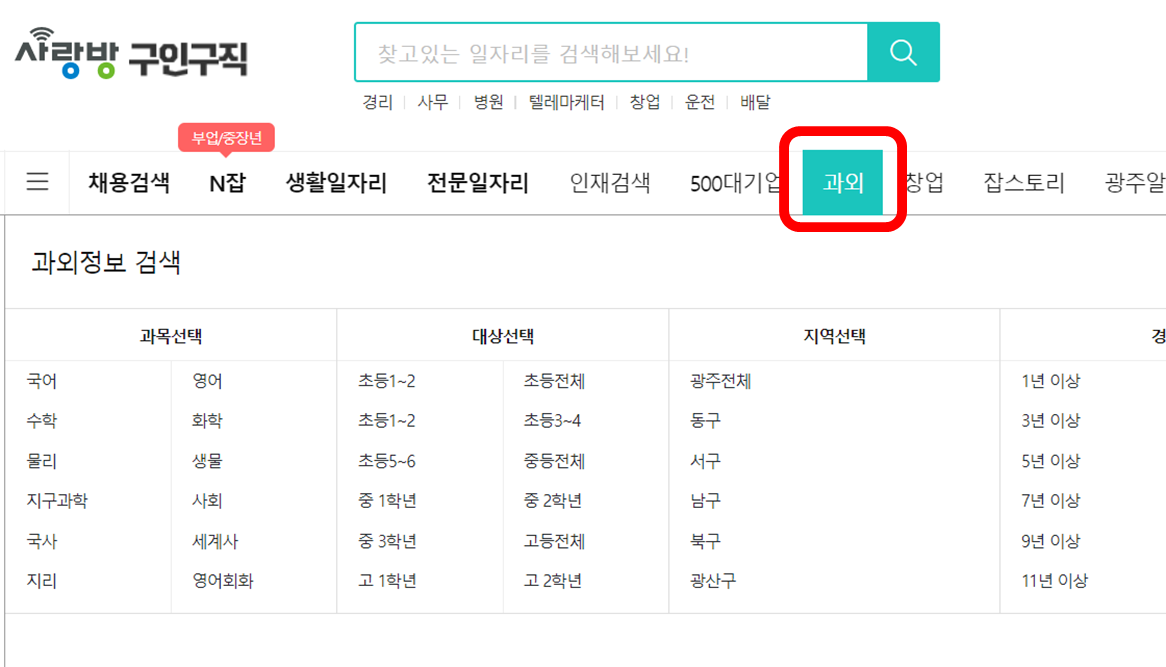Open the 잡스토리 section
The width and height of the screenshot is (1166, 667).
(x=1022, y=182)
